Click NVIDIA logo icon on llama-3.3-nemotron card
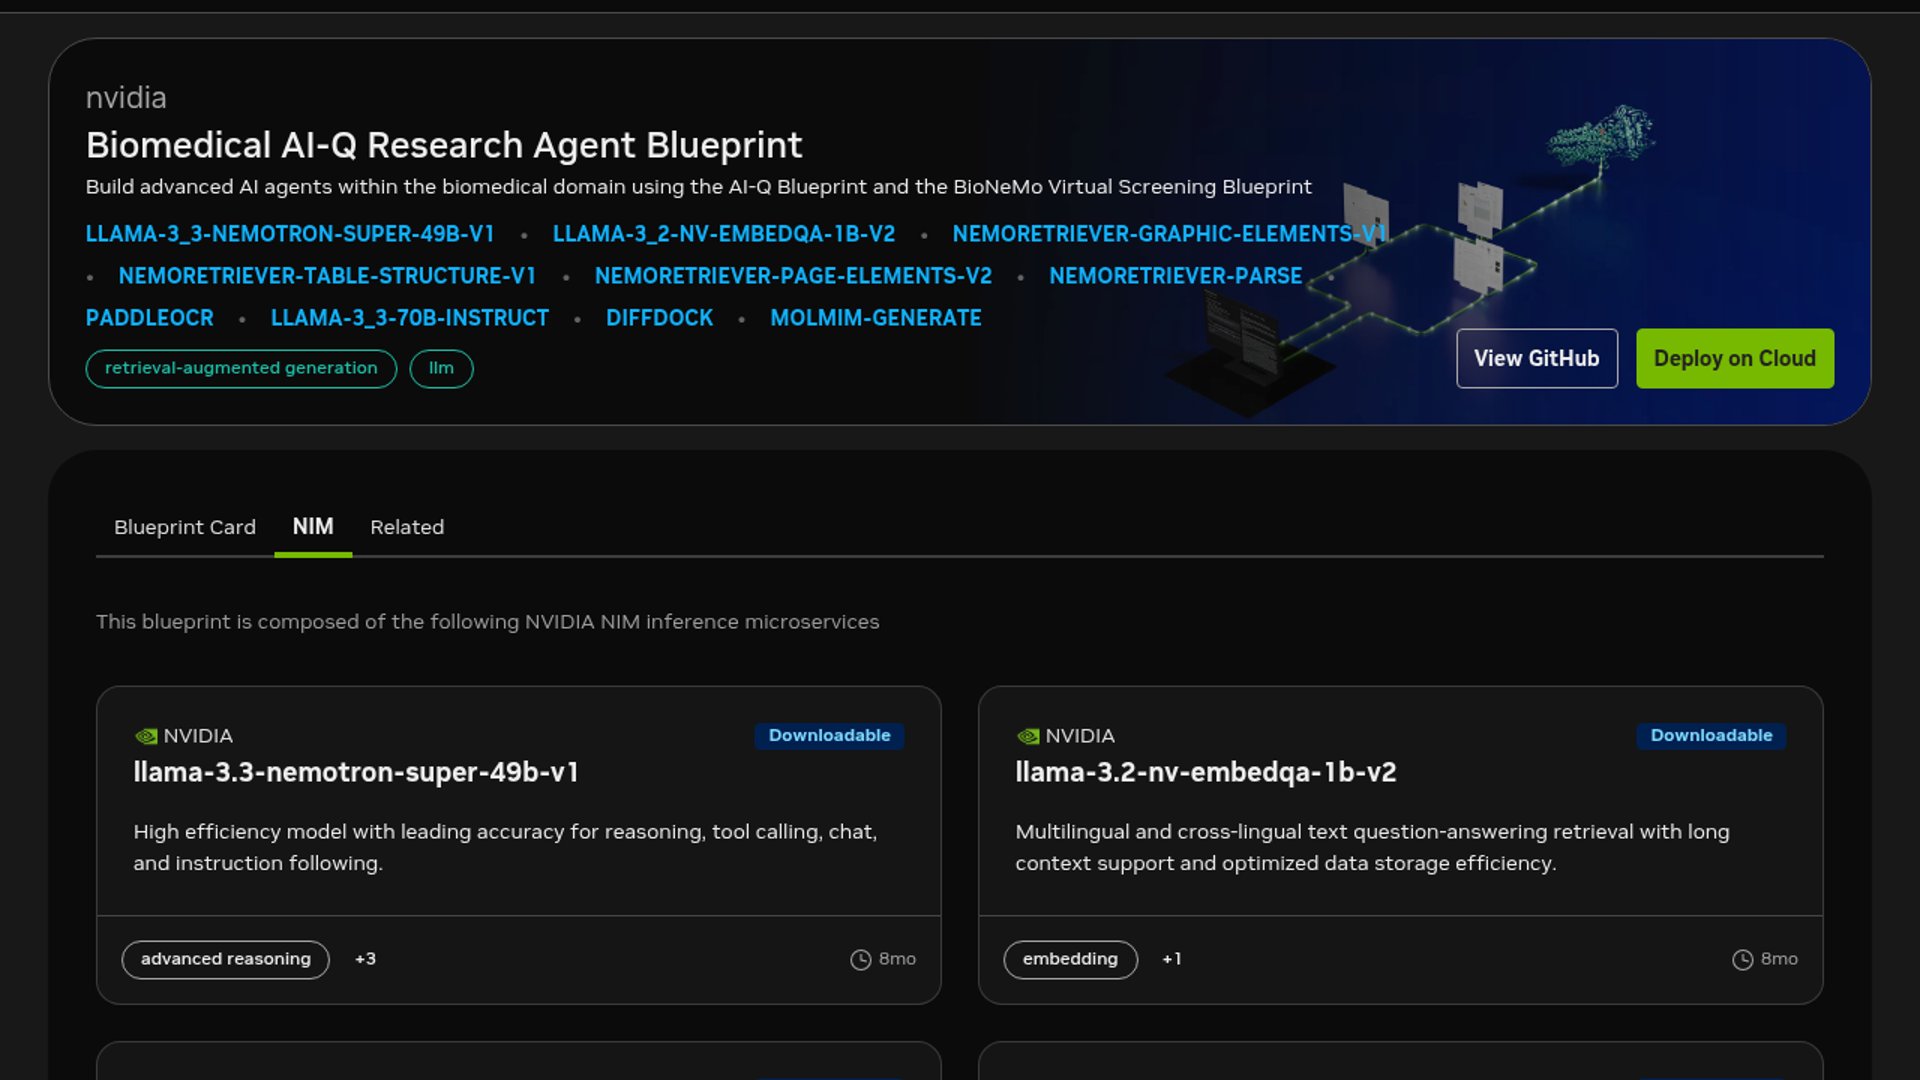 (146, 737)
